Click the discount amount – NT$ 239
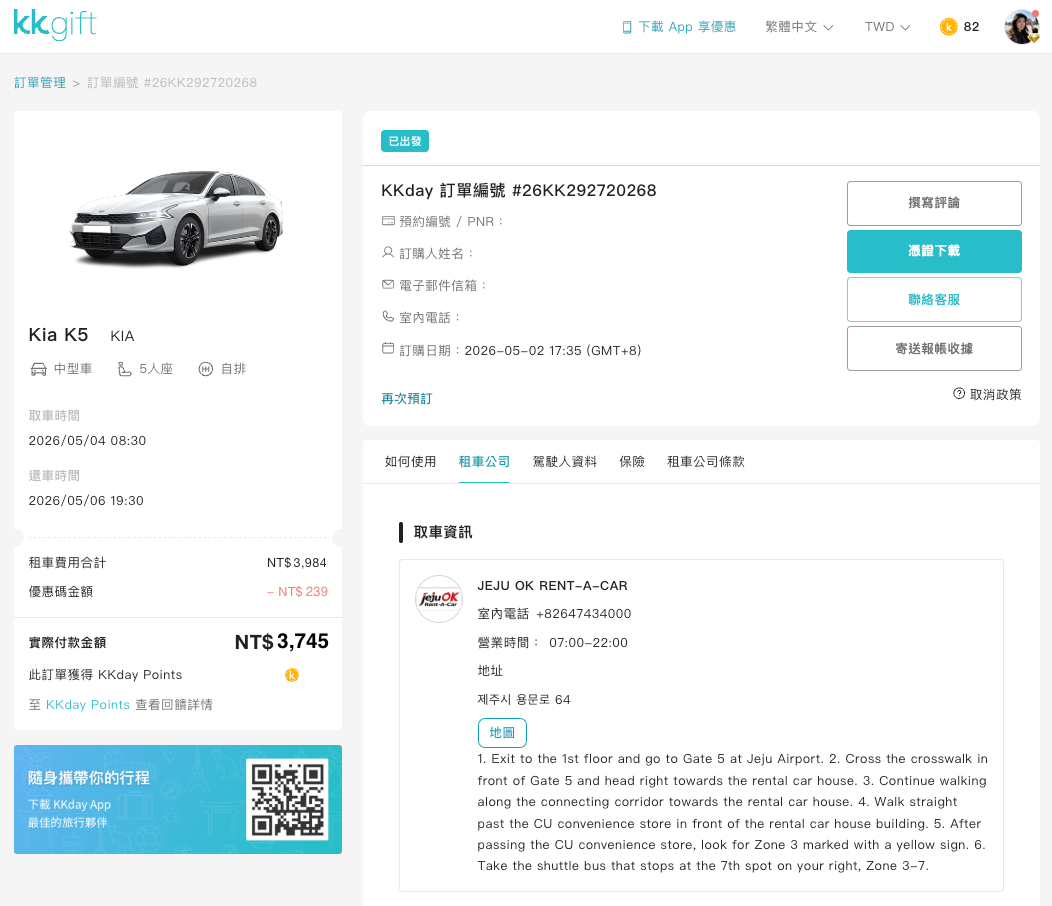This screenshot has width=1052, height=906. pos(297,591)
